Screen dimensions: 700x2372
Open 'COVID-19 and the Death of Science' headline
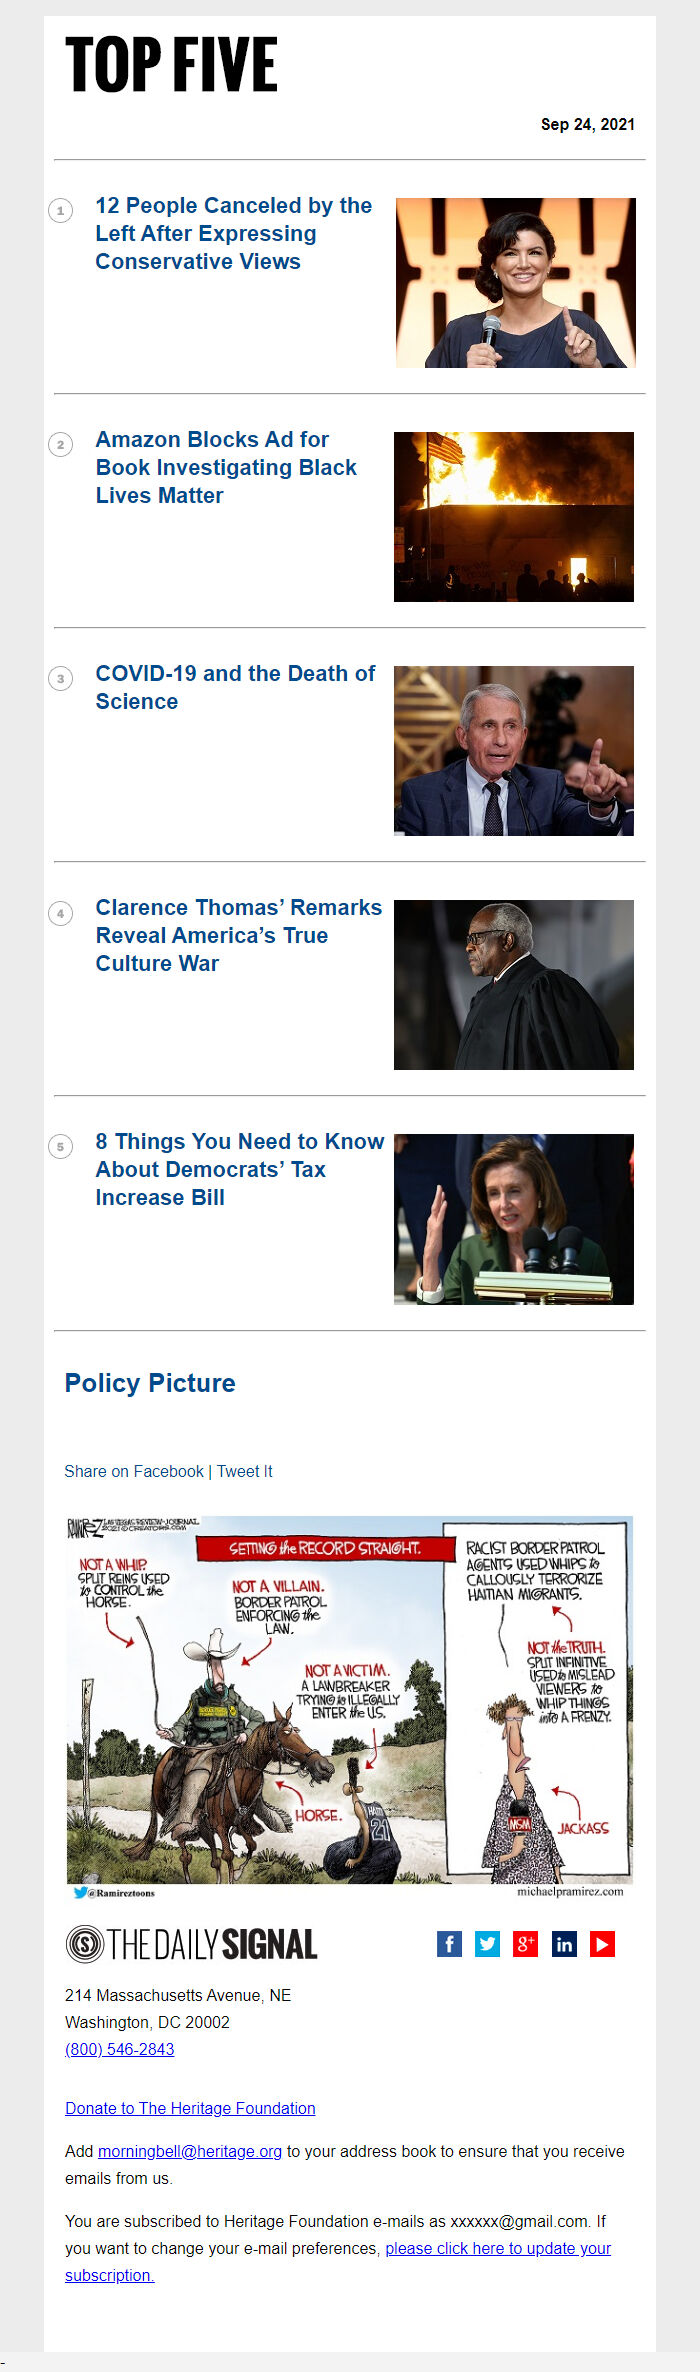(235, 687)
